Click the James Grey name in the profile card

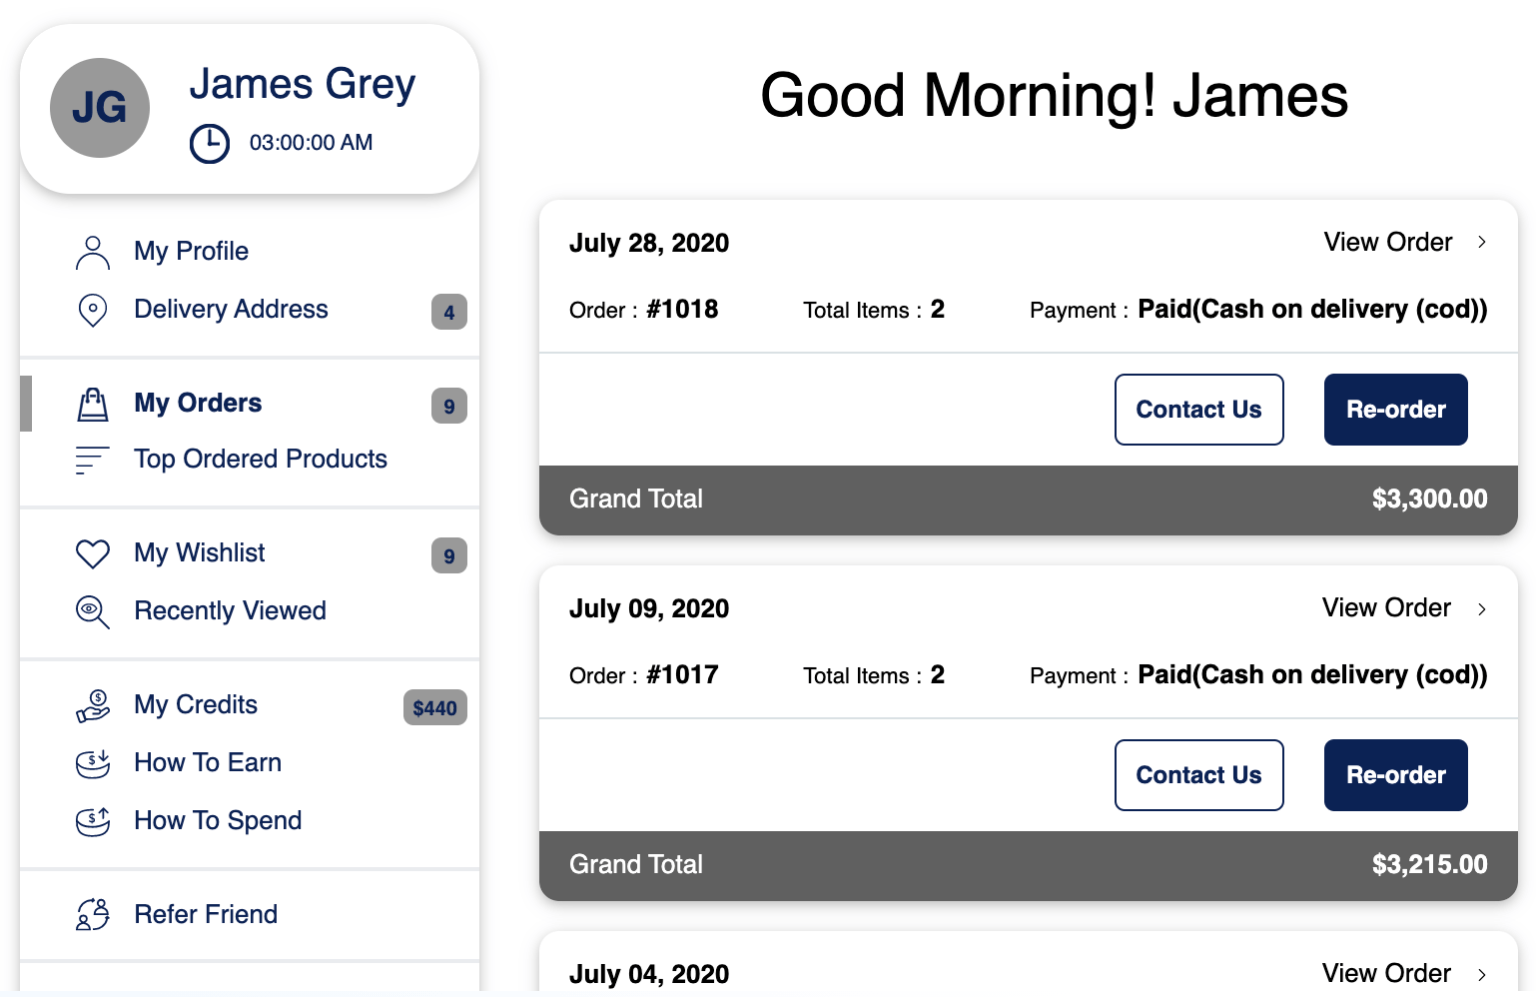point(302,84)
